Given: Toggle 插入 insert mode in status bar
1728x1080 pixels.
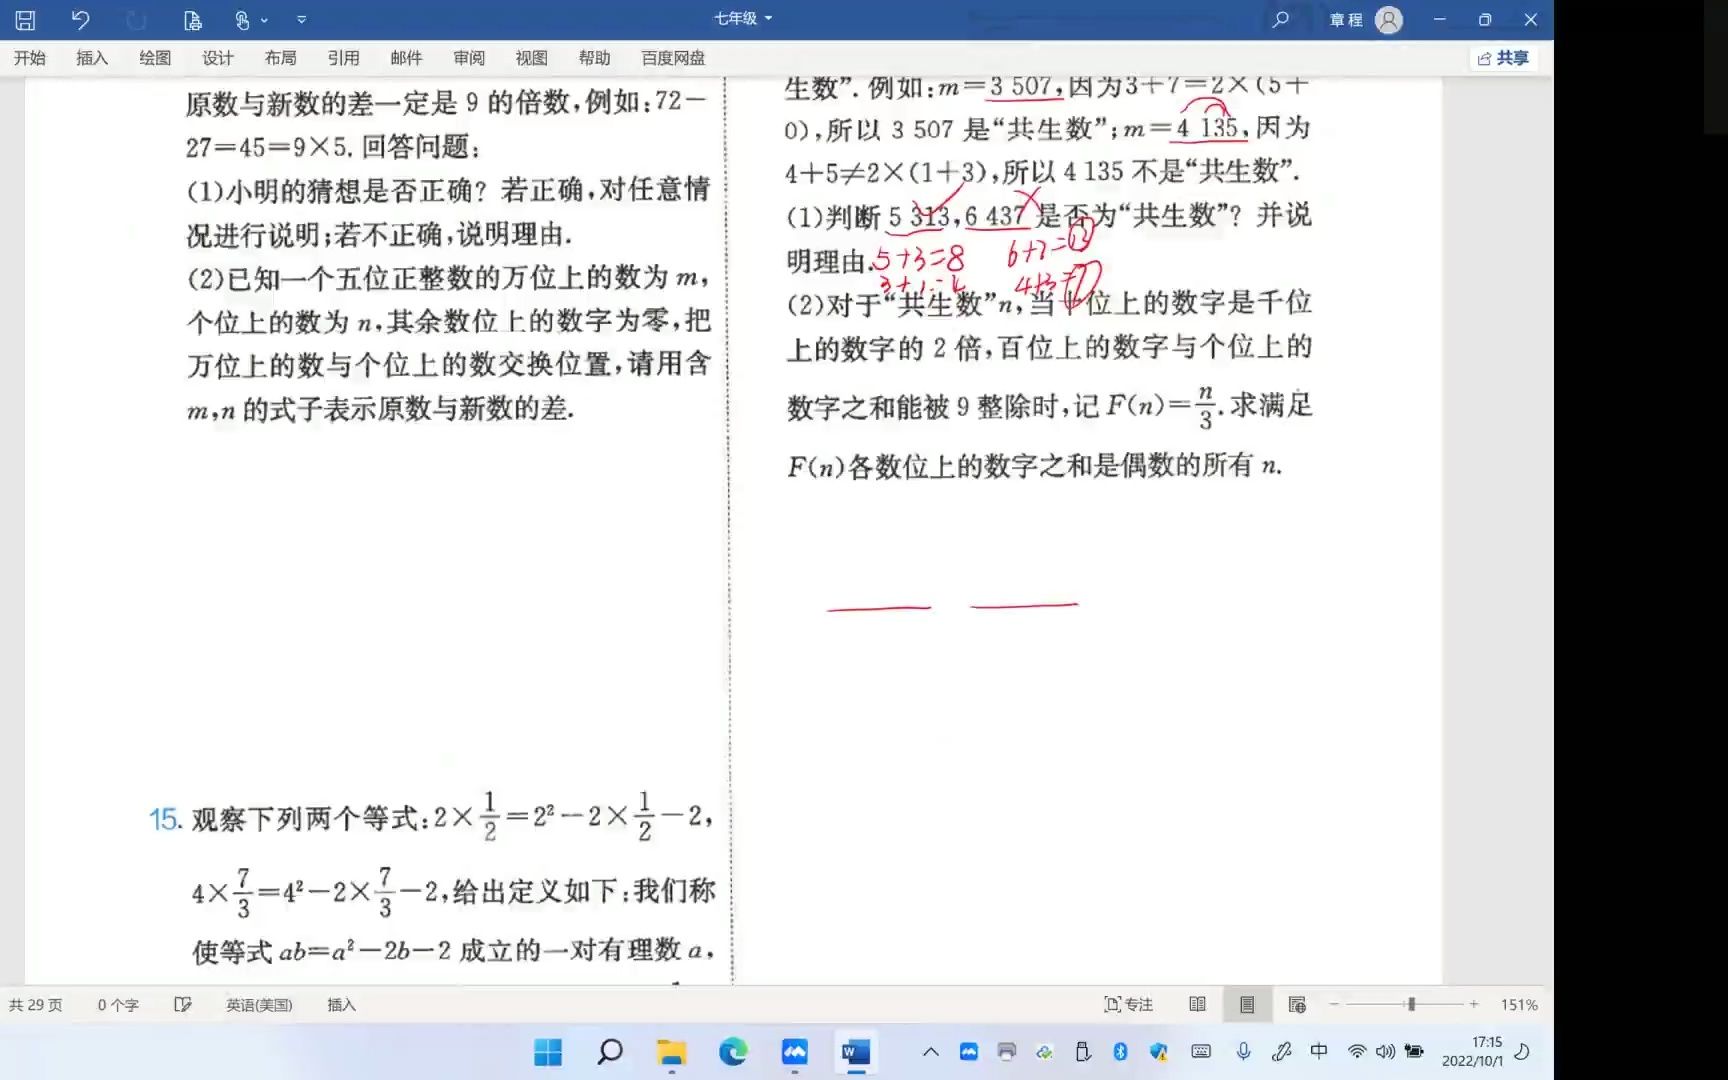Looking at the screenshot, I should pyautogui.click(x=340, y=1004).
